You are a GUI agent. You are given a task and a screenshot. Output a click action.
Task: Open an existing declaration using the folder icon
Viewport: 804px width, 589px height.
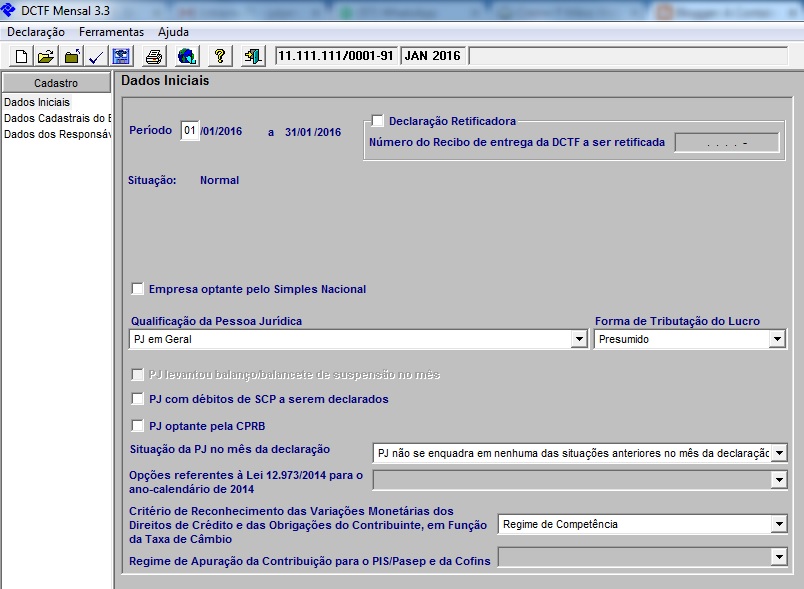click(46, 56)
